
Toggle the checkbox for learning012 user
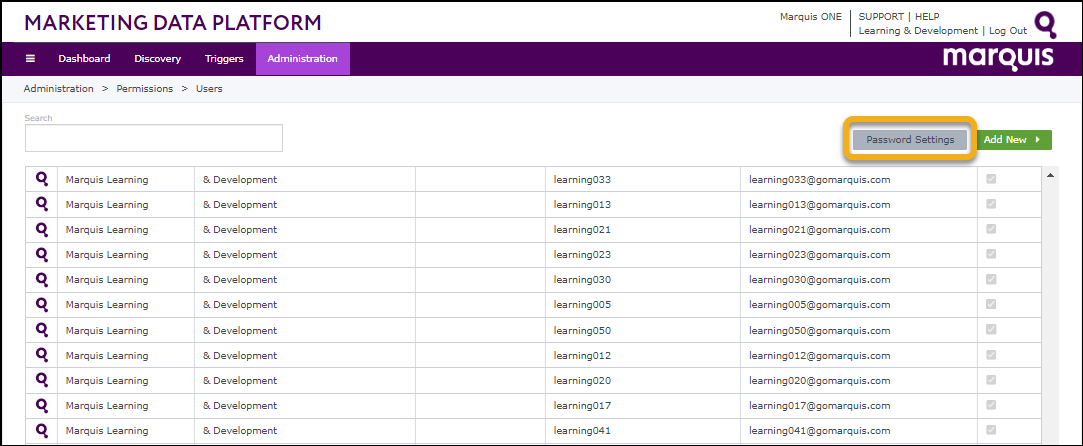pyautogui.click(x=991, y=355)
